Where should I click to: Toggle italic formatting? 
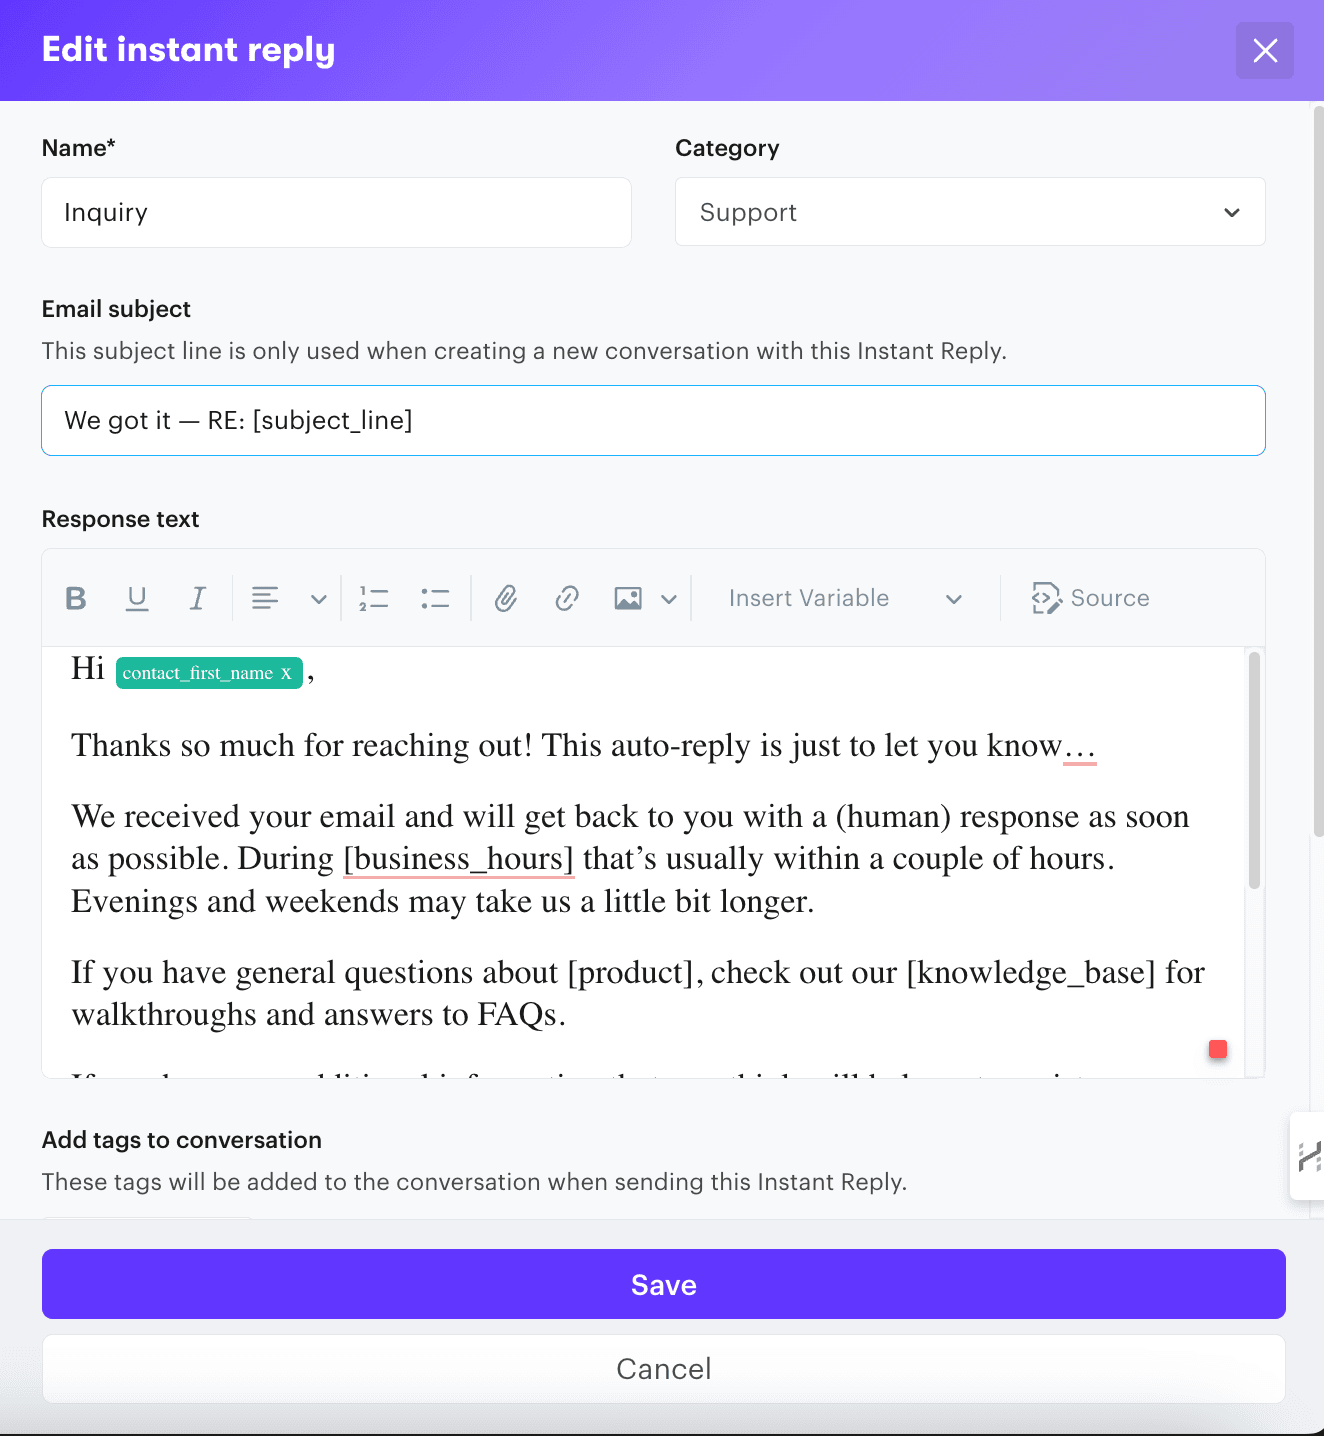[x=197, y=597]
